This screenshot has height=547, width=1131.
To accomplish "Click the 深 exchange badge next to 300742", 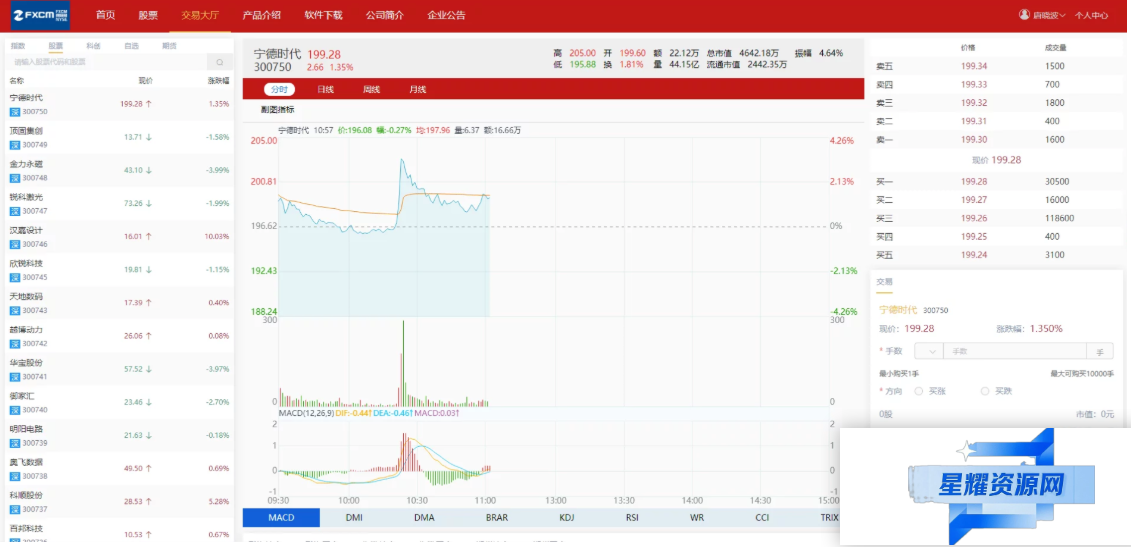I will (x=14, y=344).
